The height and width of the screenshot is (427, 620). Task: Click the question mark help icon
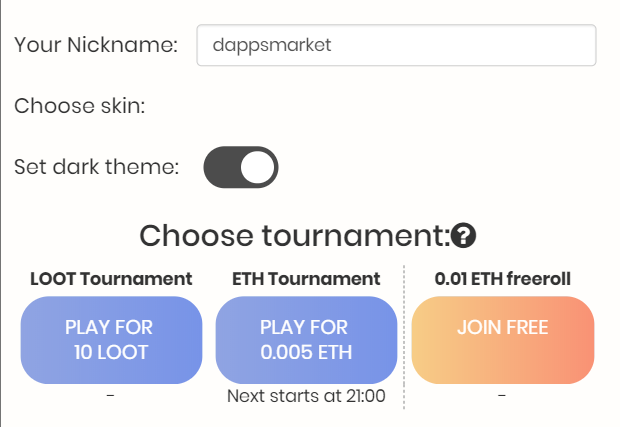click(463, 236)
